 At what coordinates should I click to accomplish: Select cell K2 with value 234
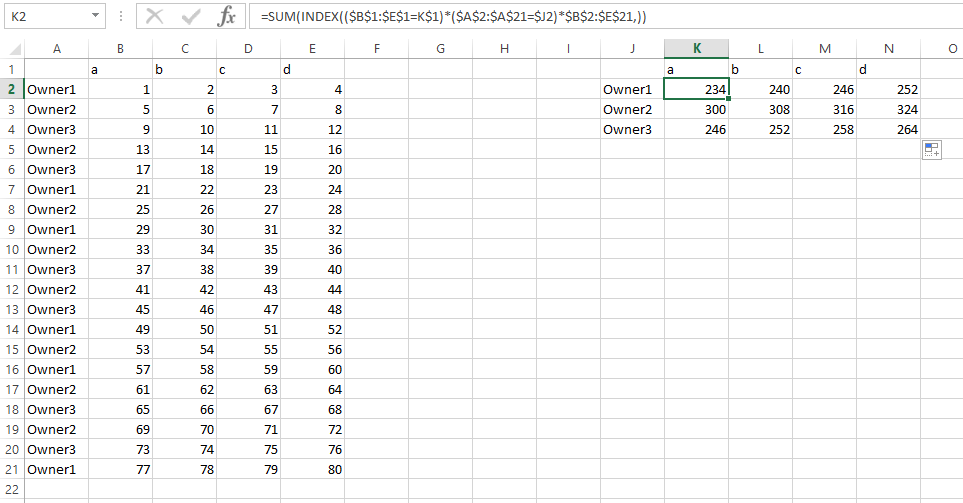(x=696, y=89)
